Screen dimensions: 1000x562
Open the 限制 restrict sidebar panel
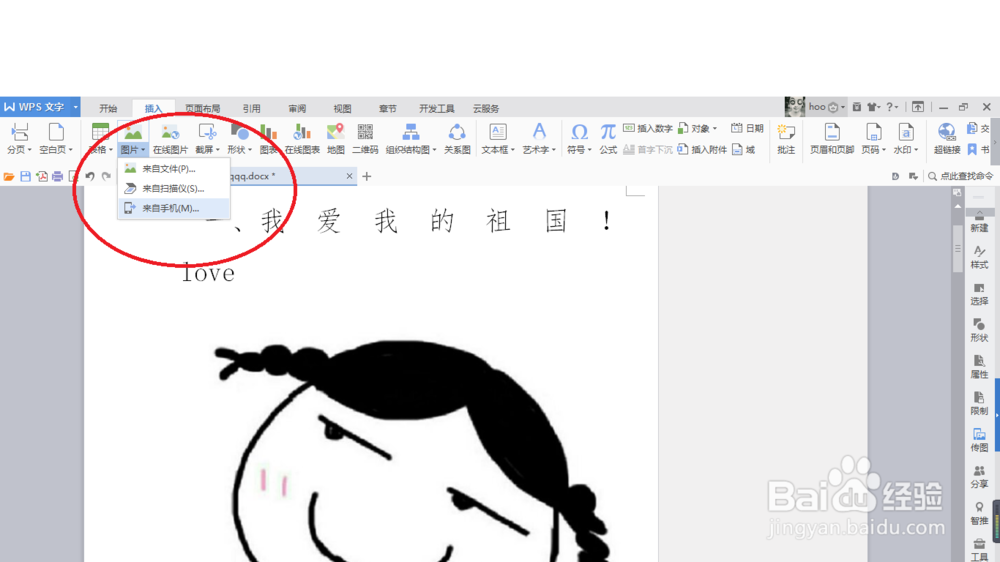tap(979, 404)
